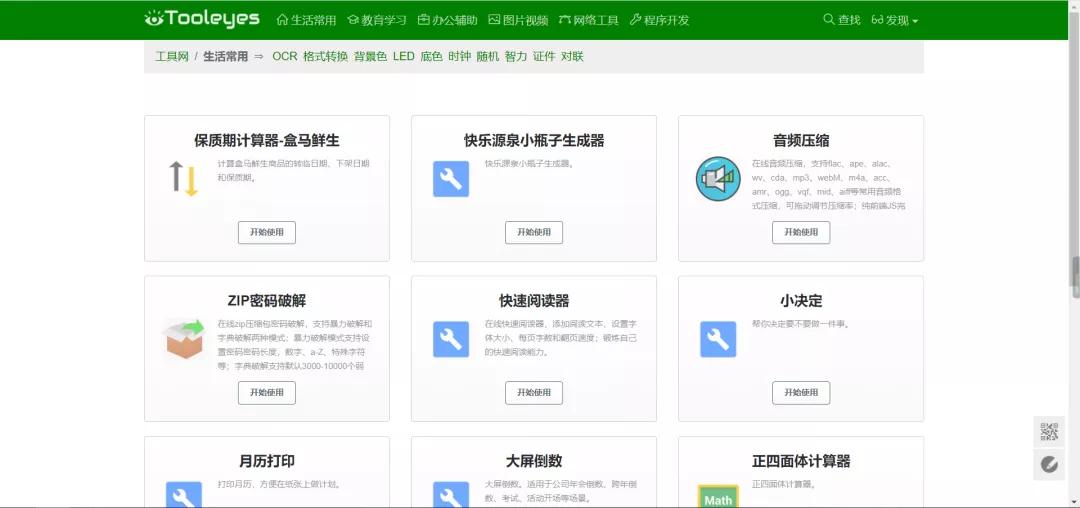
Task: Start using 小决定
Action: [x=801, y=392]
